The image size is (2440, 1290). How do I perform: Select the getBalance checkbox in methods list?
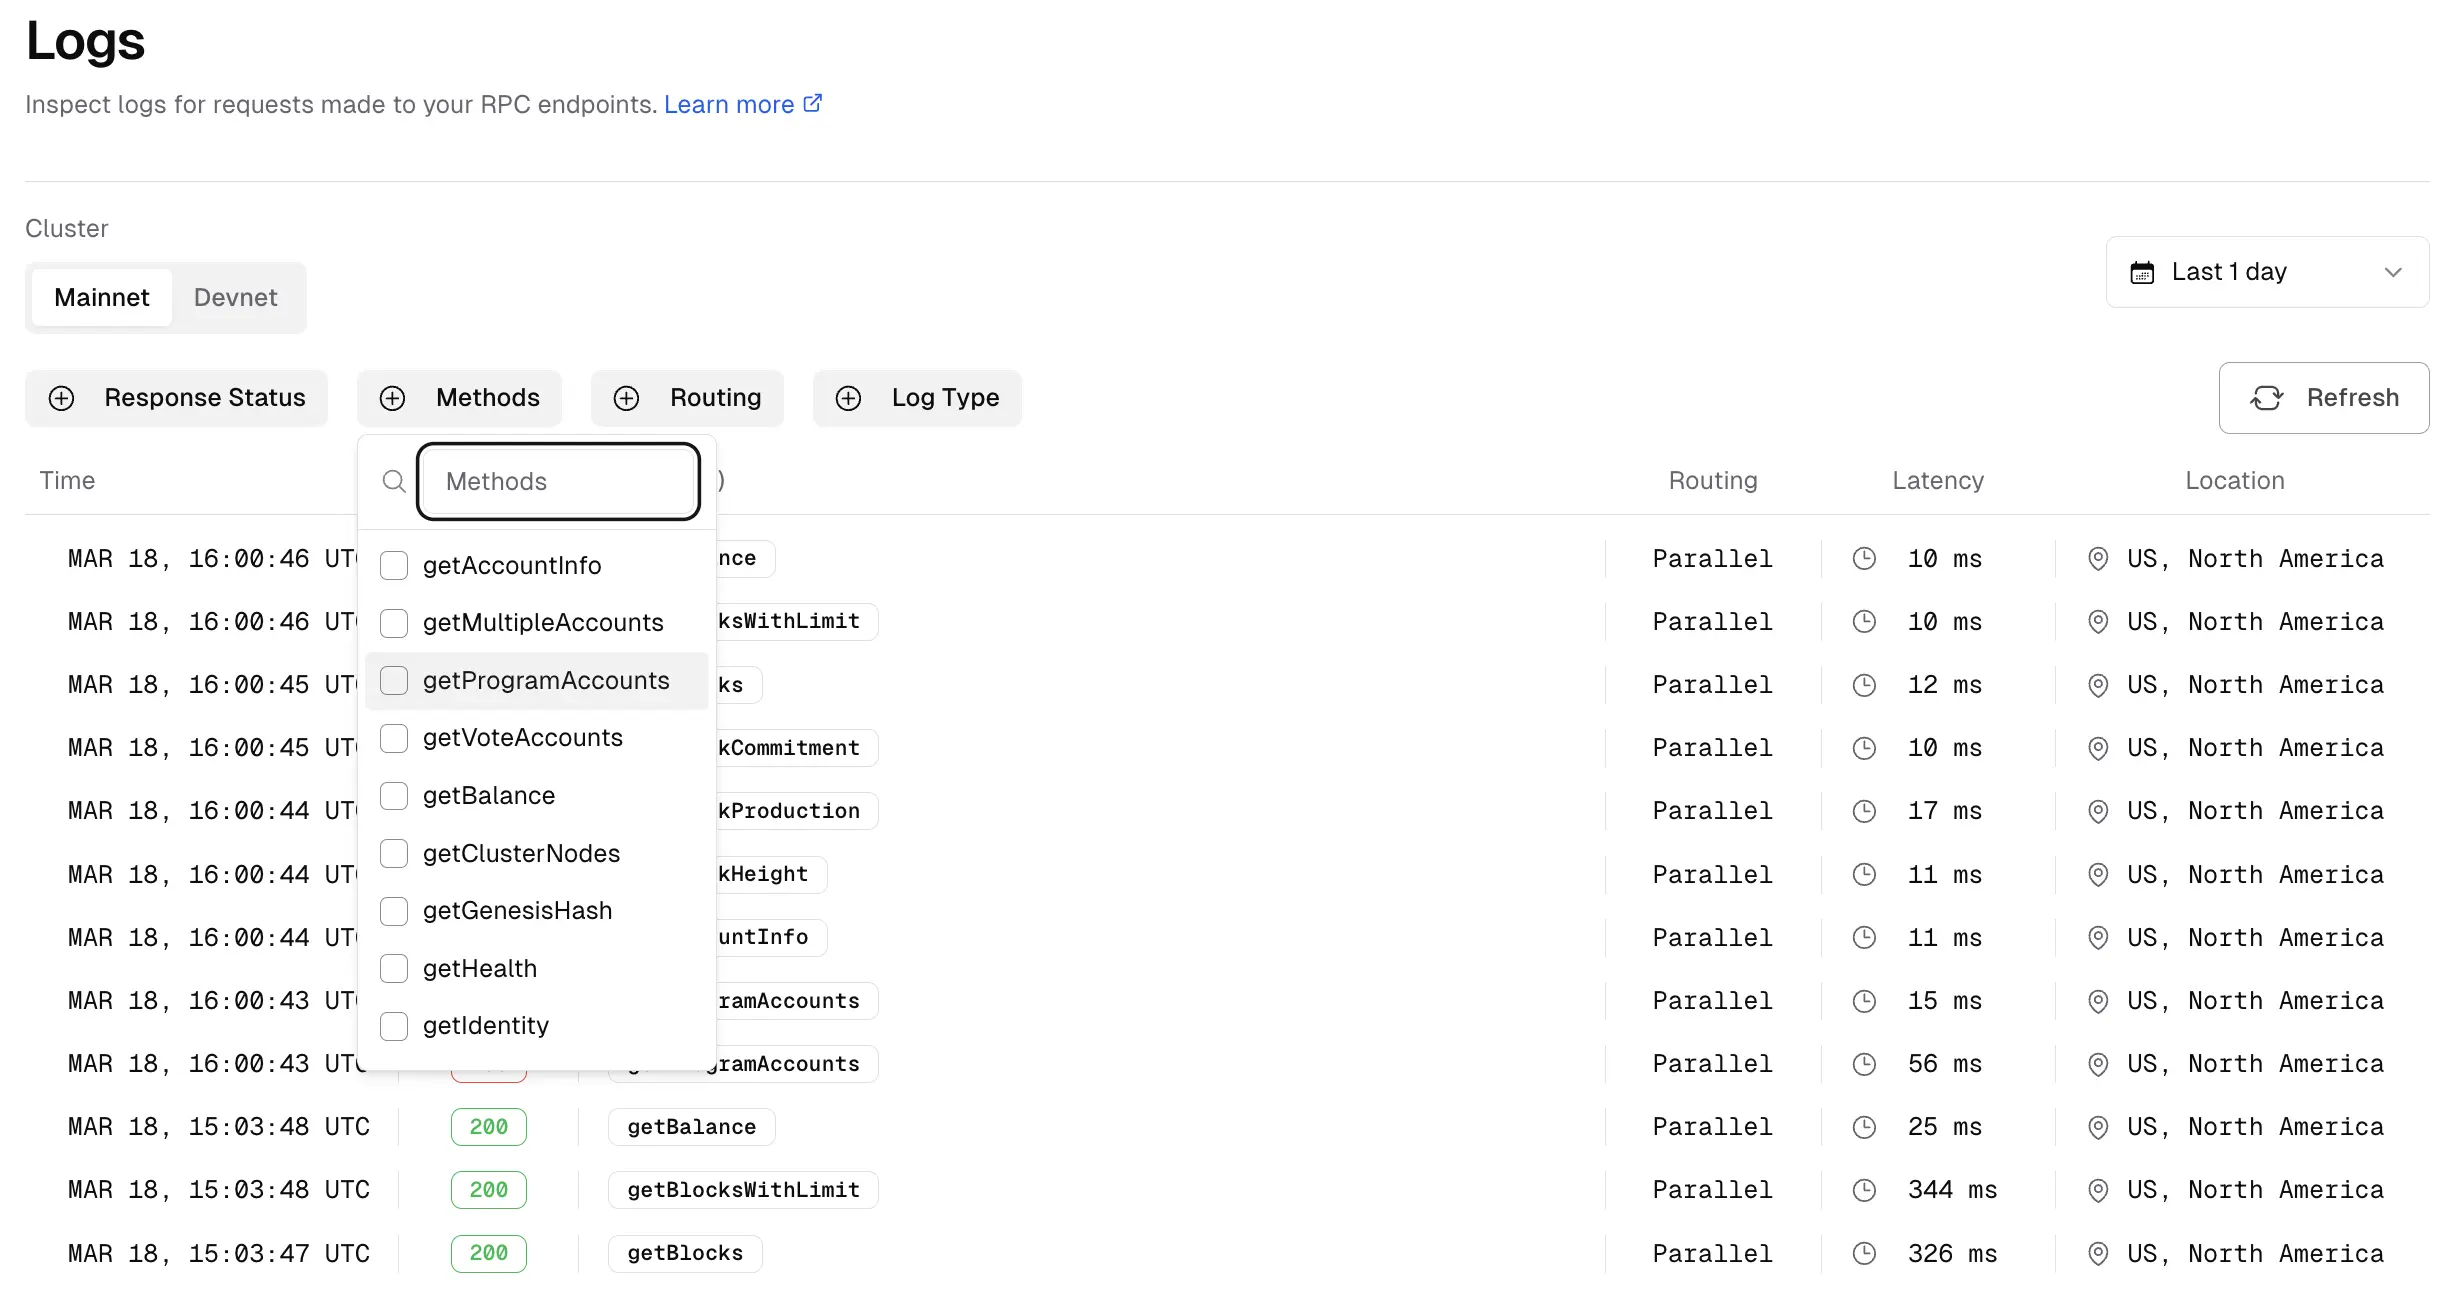point(394,796)
